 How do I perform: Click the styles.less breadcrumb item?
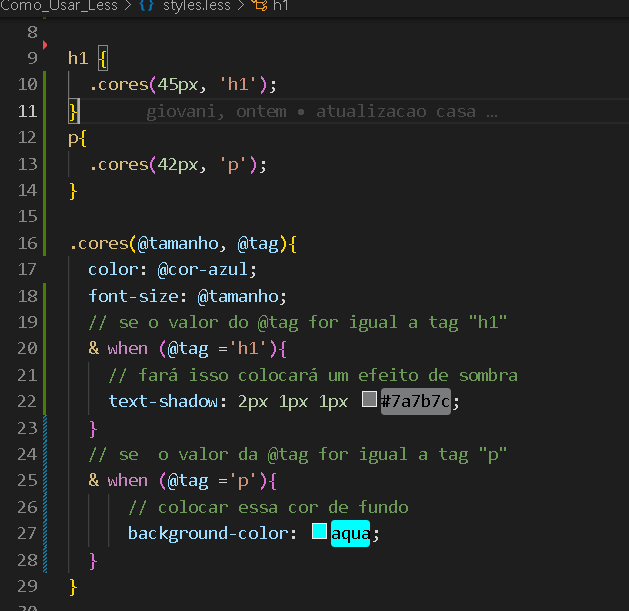click(196, 6)
